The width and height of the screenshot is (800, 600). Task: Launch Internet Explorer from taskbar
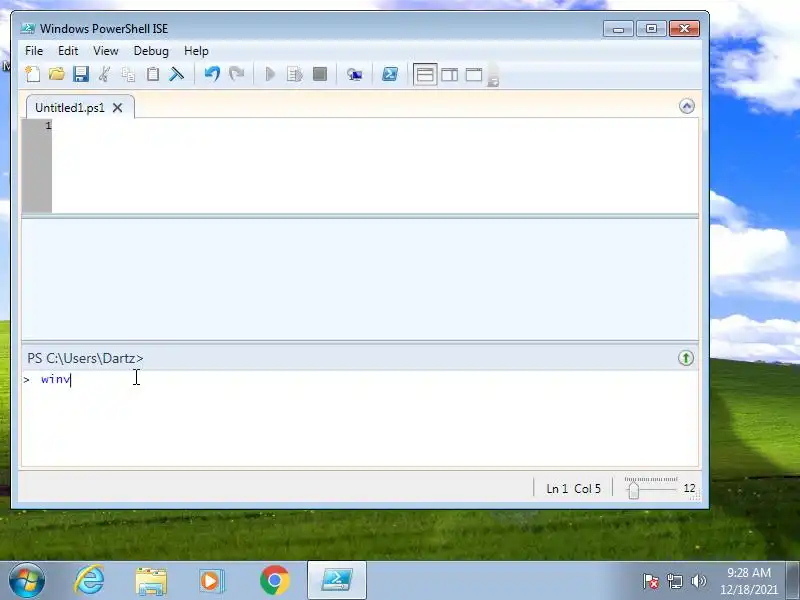tap(89, 581)
